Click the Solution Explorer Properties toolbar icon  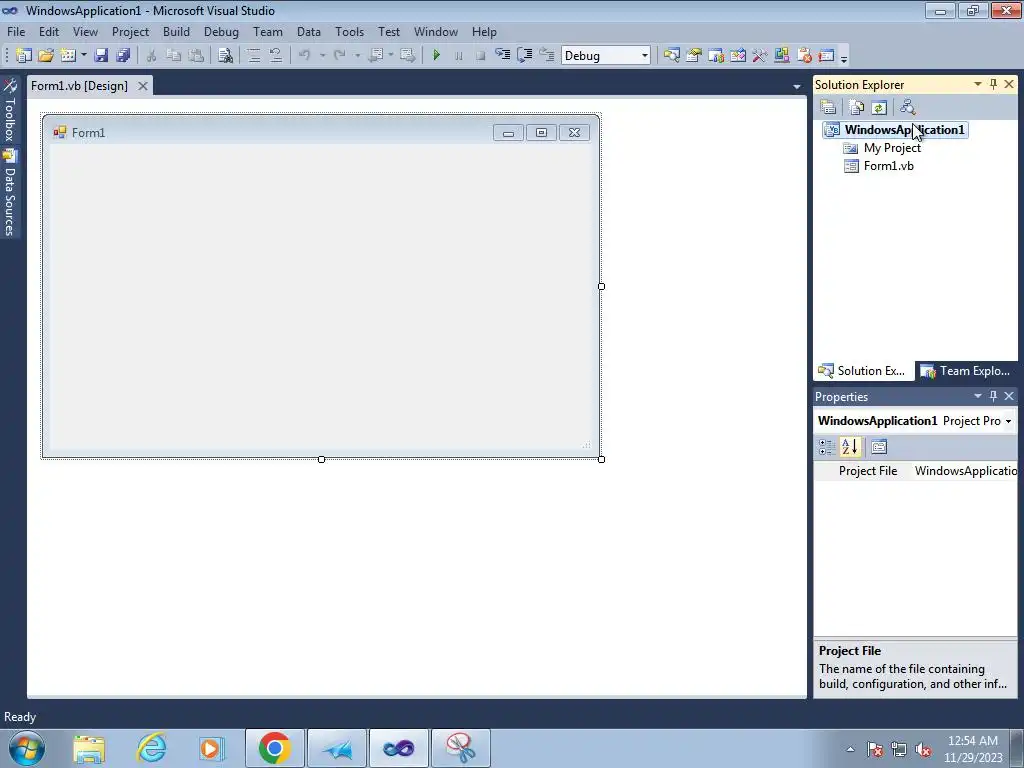pyautogui.click(x=828, y=107)
